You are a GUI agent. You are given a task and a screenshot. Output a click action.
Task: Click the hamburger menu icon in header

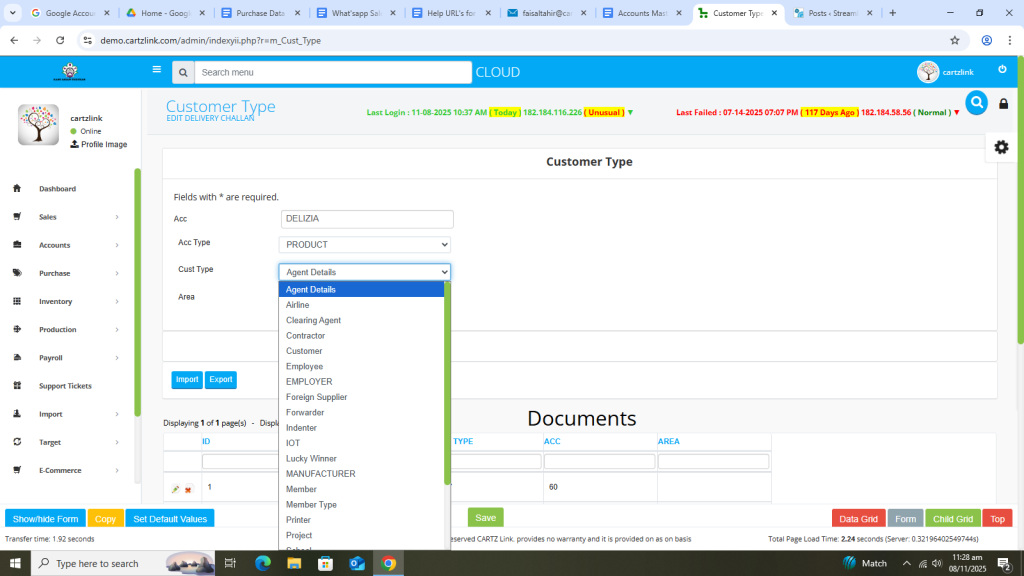[x=156, y=70]
